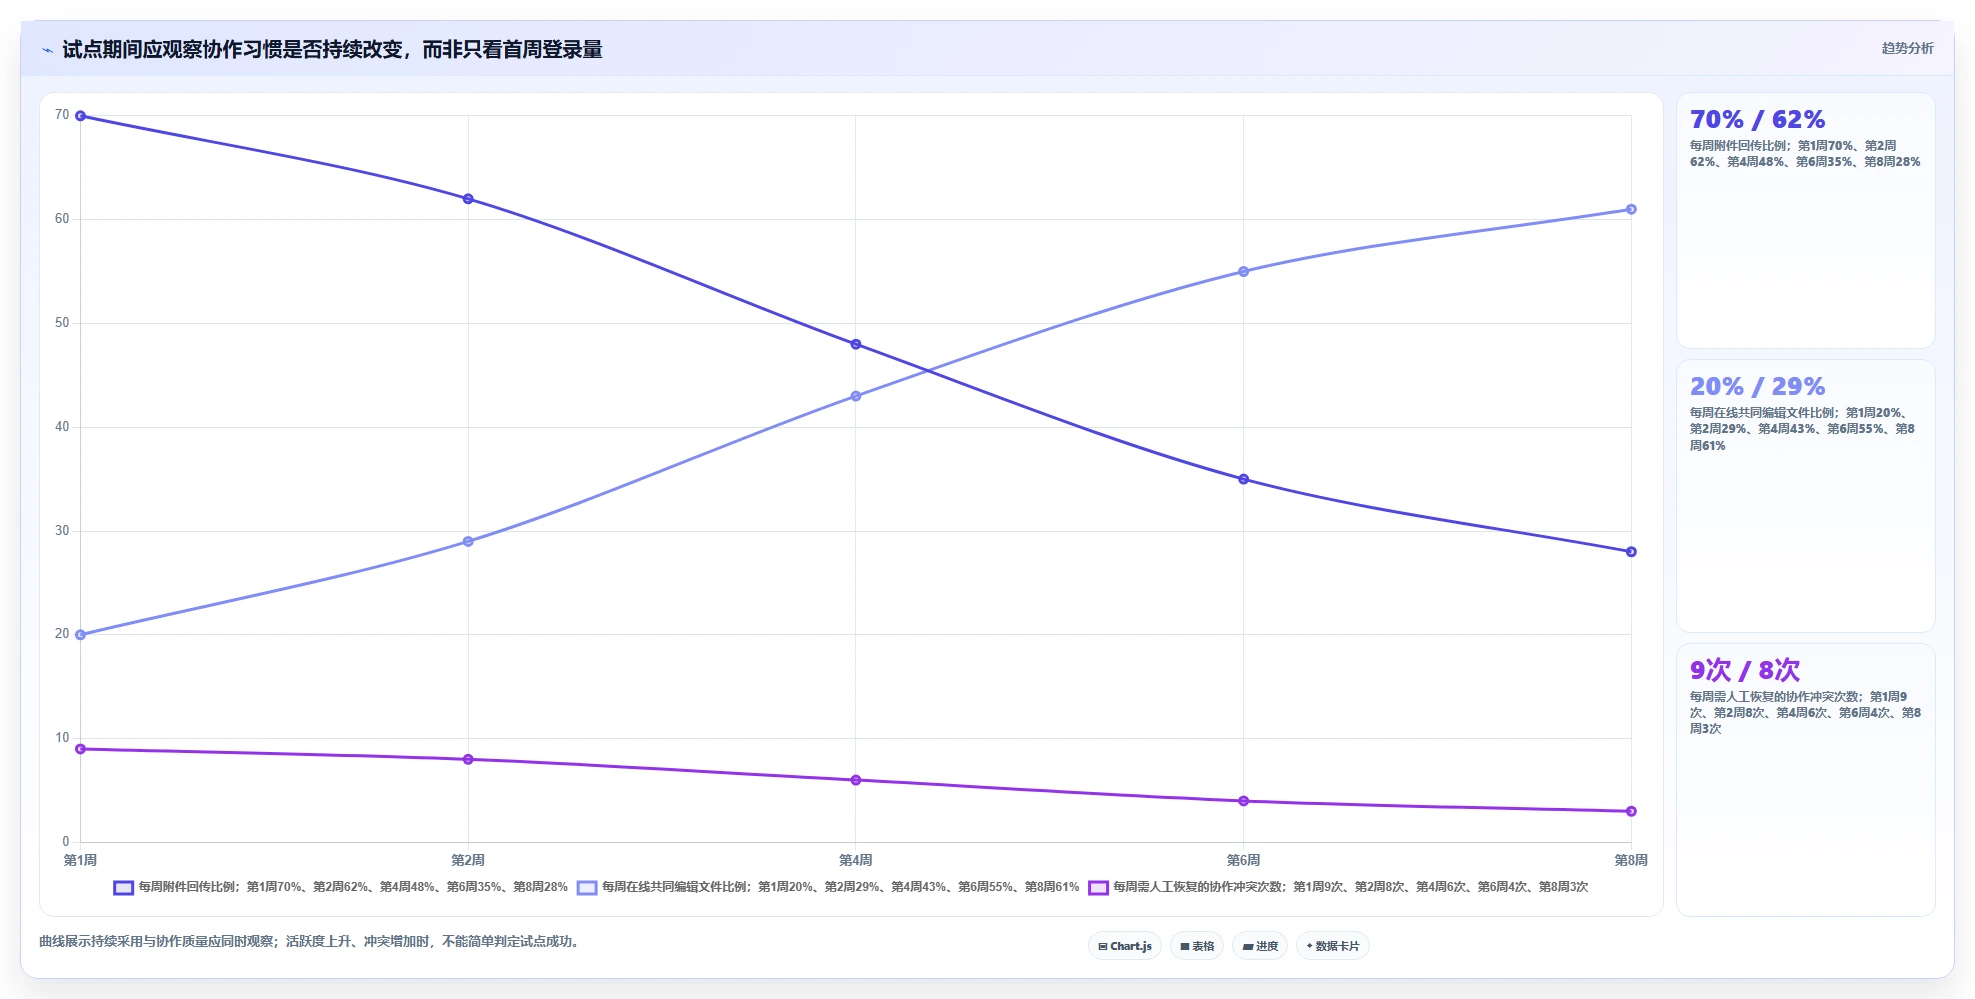Viewport: 1975px width, 999px height.
Task: Click the y-axis value 50
Action: pos(62,323)
